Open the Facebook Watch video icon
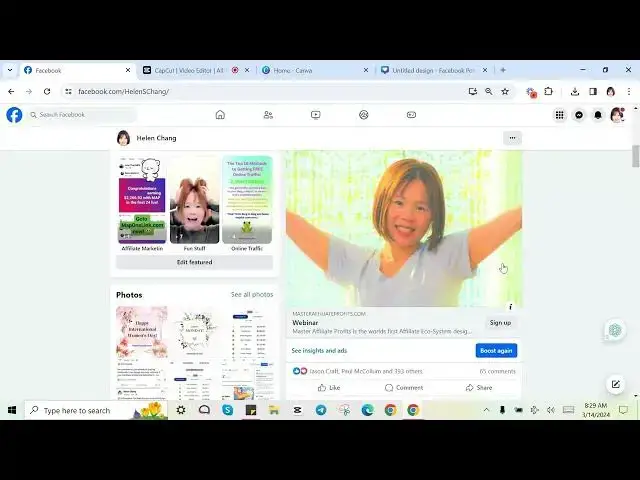 pos(315,115)
